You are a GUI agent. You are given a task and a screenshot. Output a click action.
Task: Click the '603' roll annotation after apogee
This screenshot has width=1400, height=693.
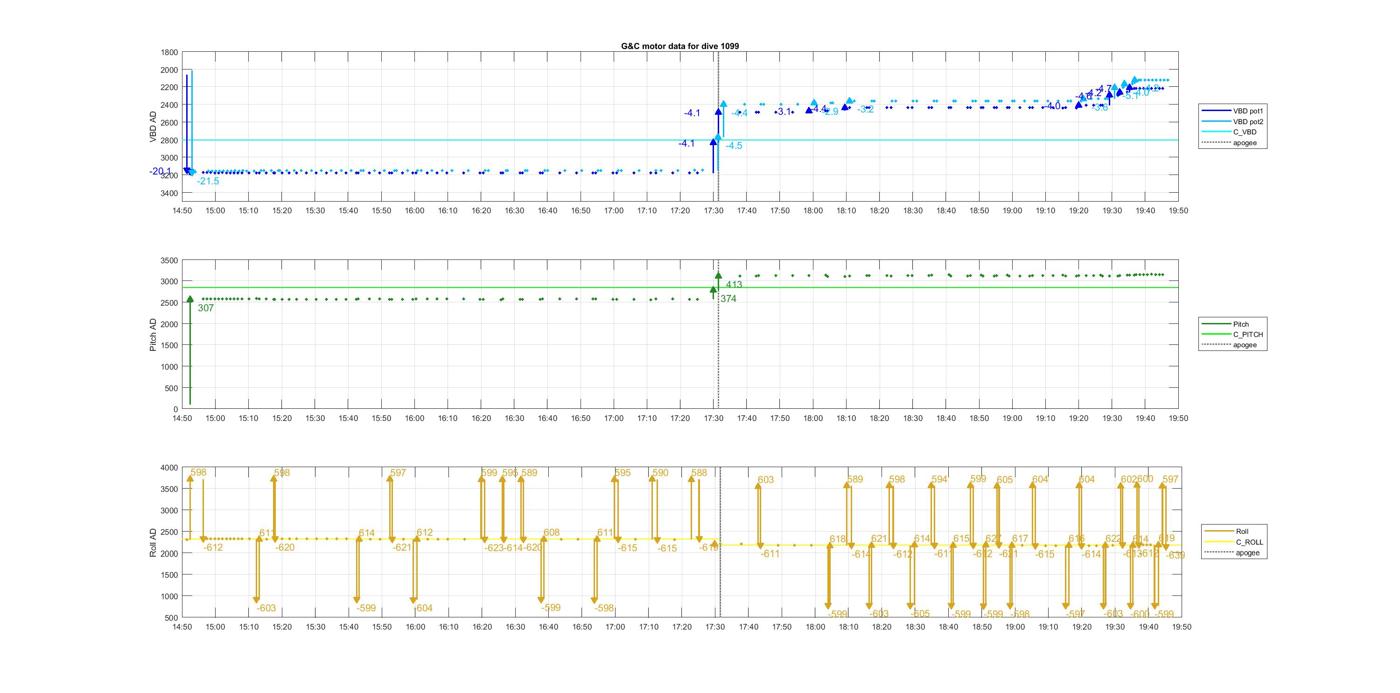pos(765,480)
